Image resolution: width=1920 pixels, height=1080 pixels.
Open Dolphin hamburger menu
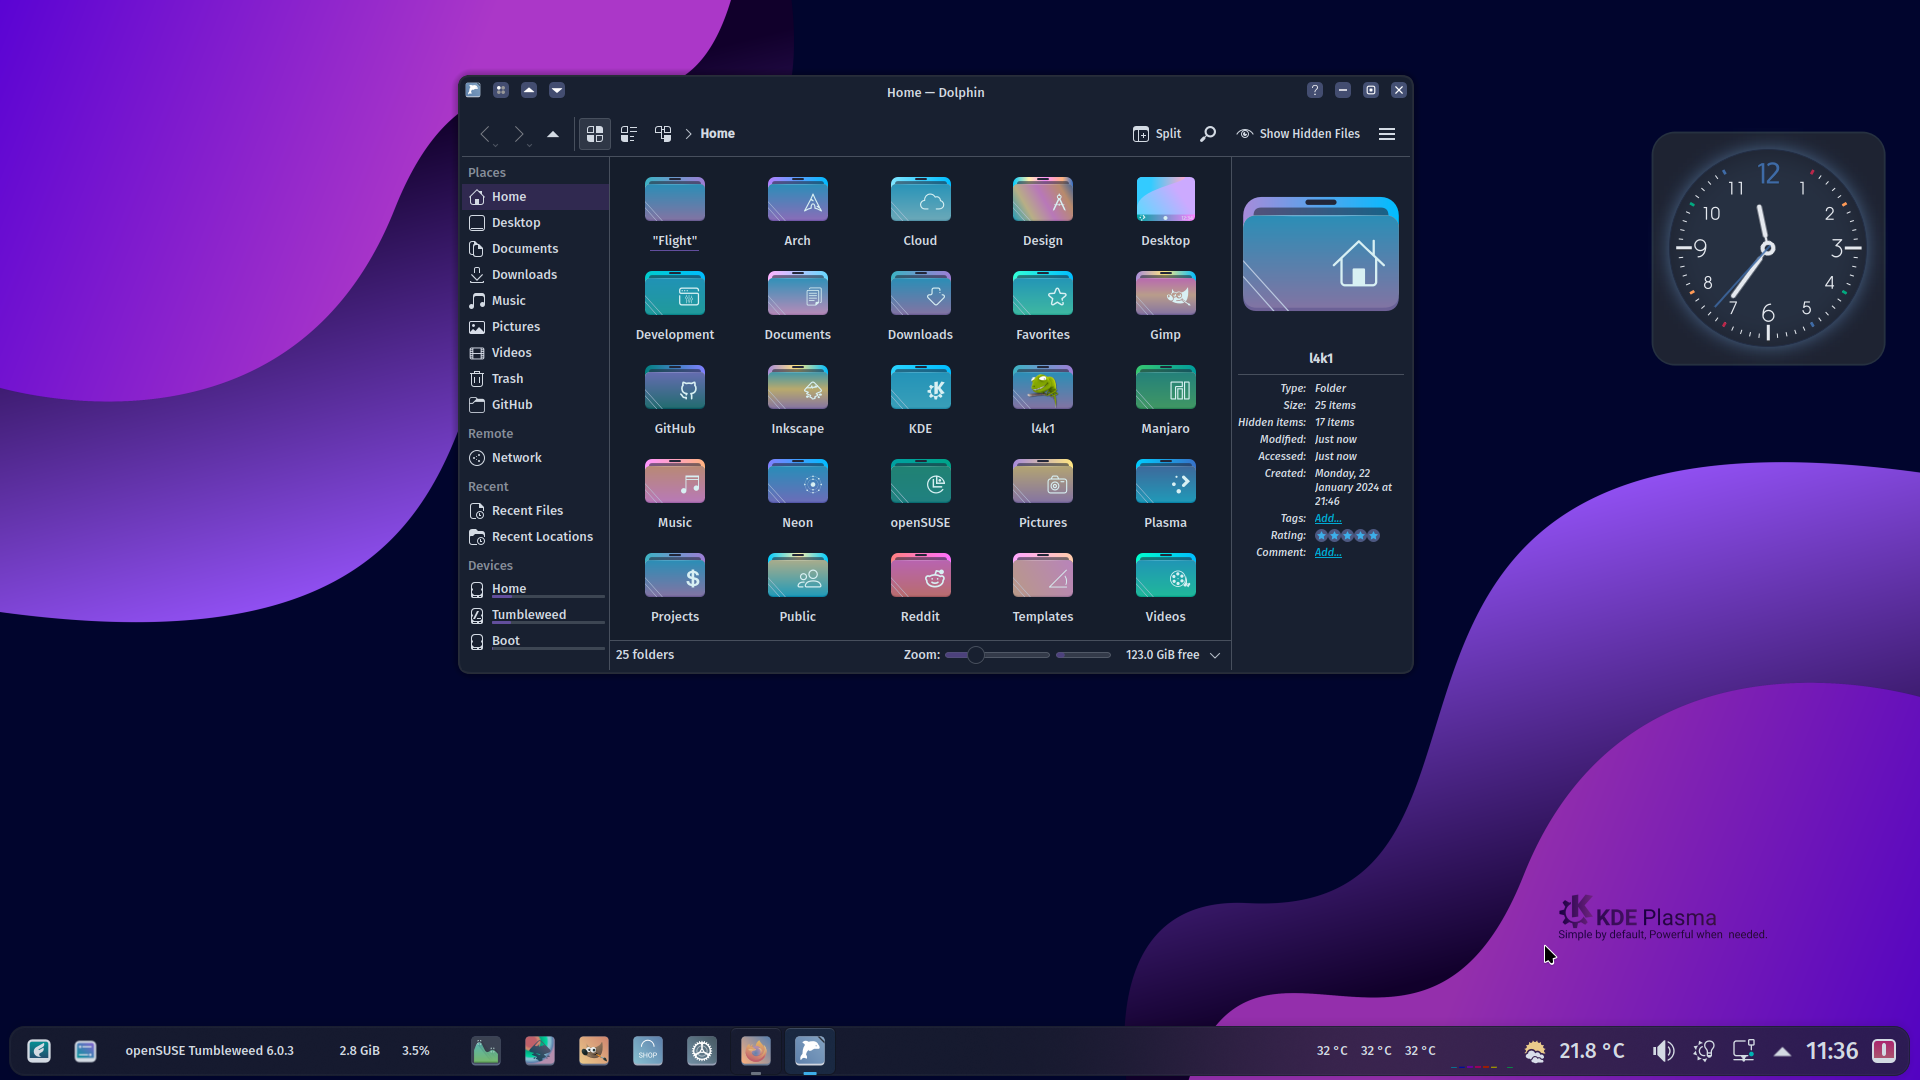(x=1387, y=134)
